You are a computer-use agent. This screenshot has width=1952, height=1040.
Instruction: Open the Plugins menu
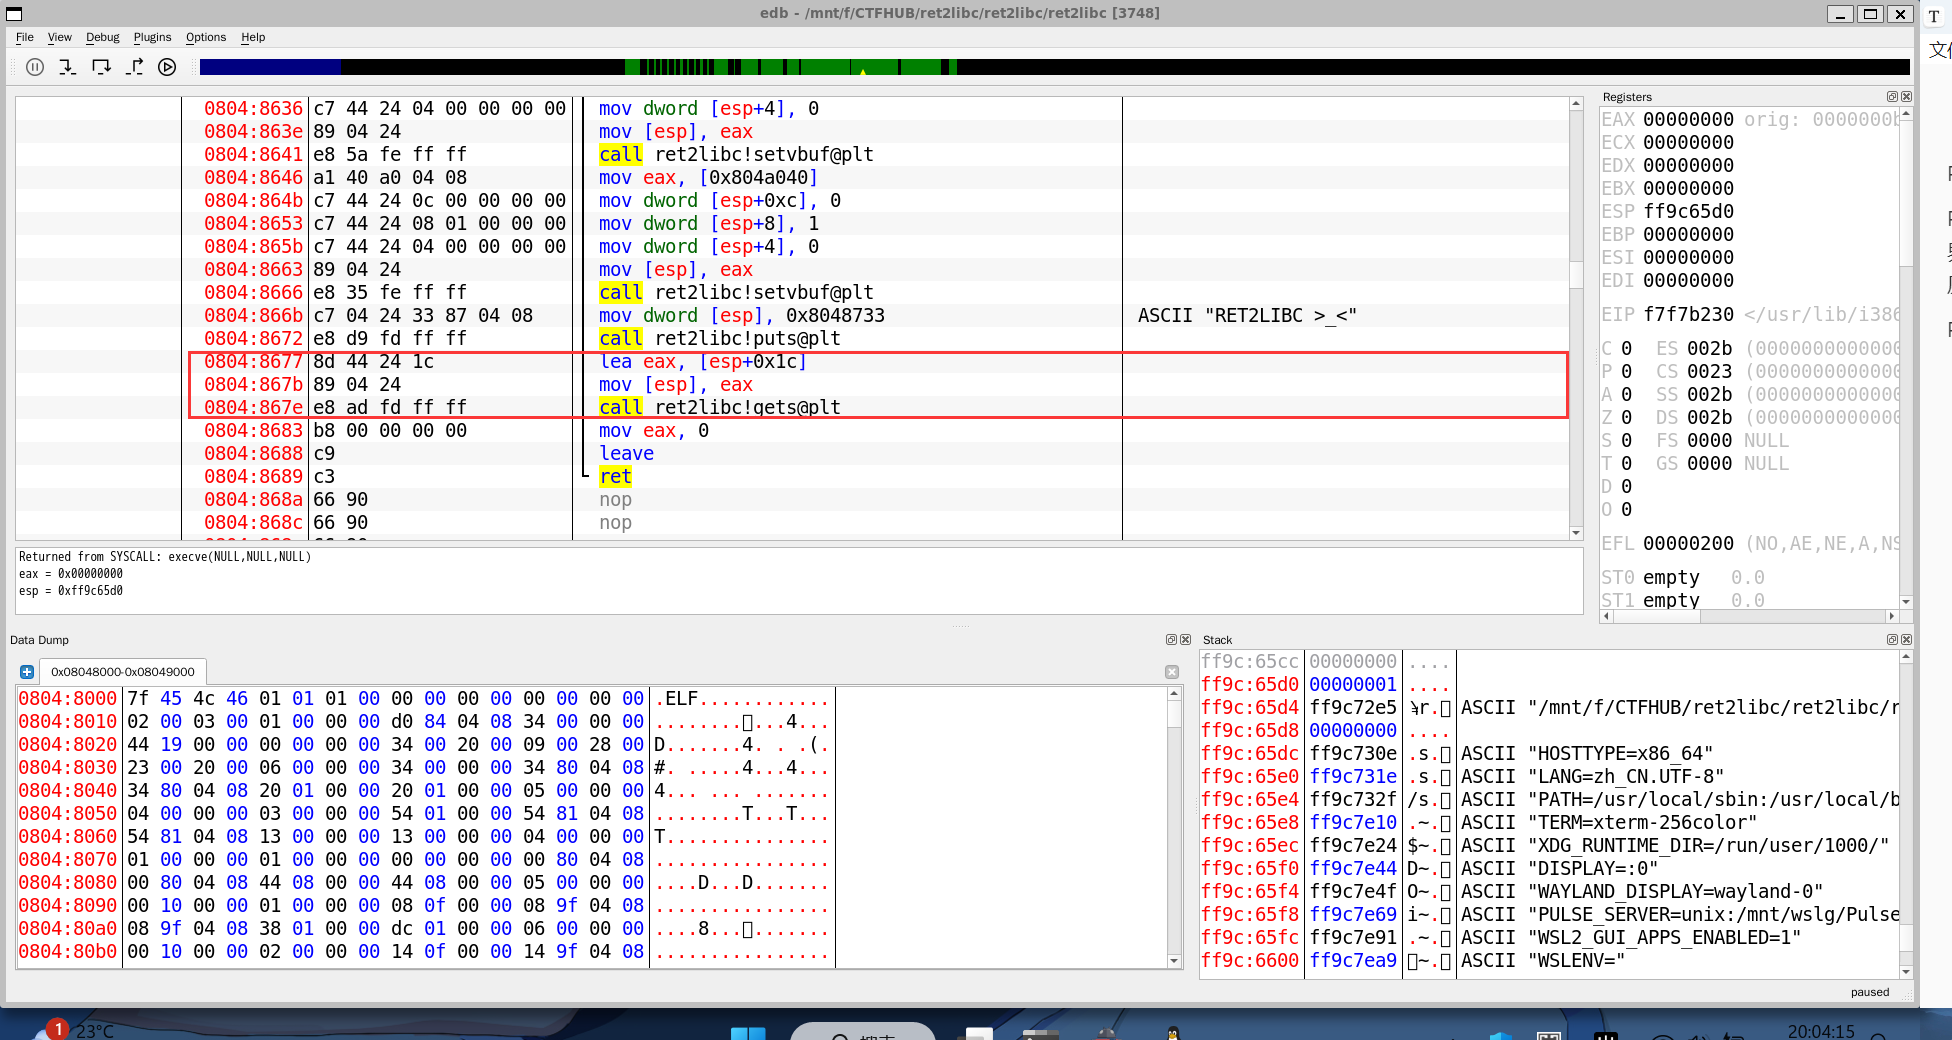tap(152, 37)
